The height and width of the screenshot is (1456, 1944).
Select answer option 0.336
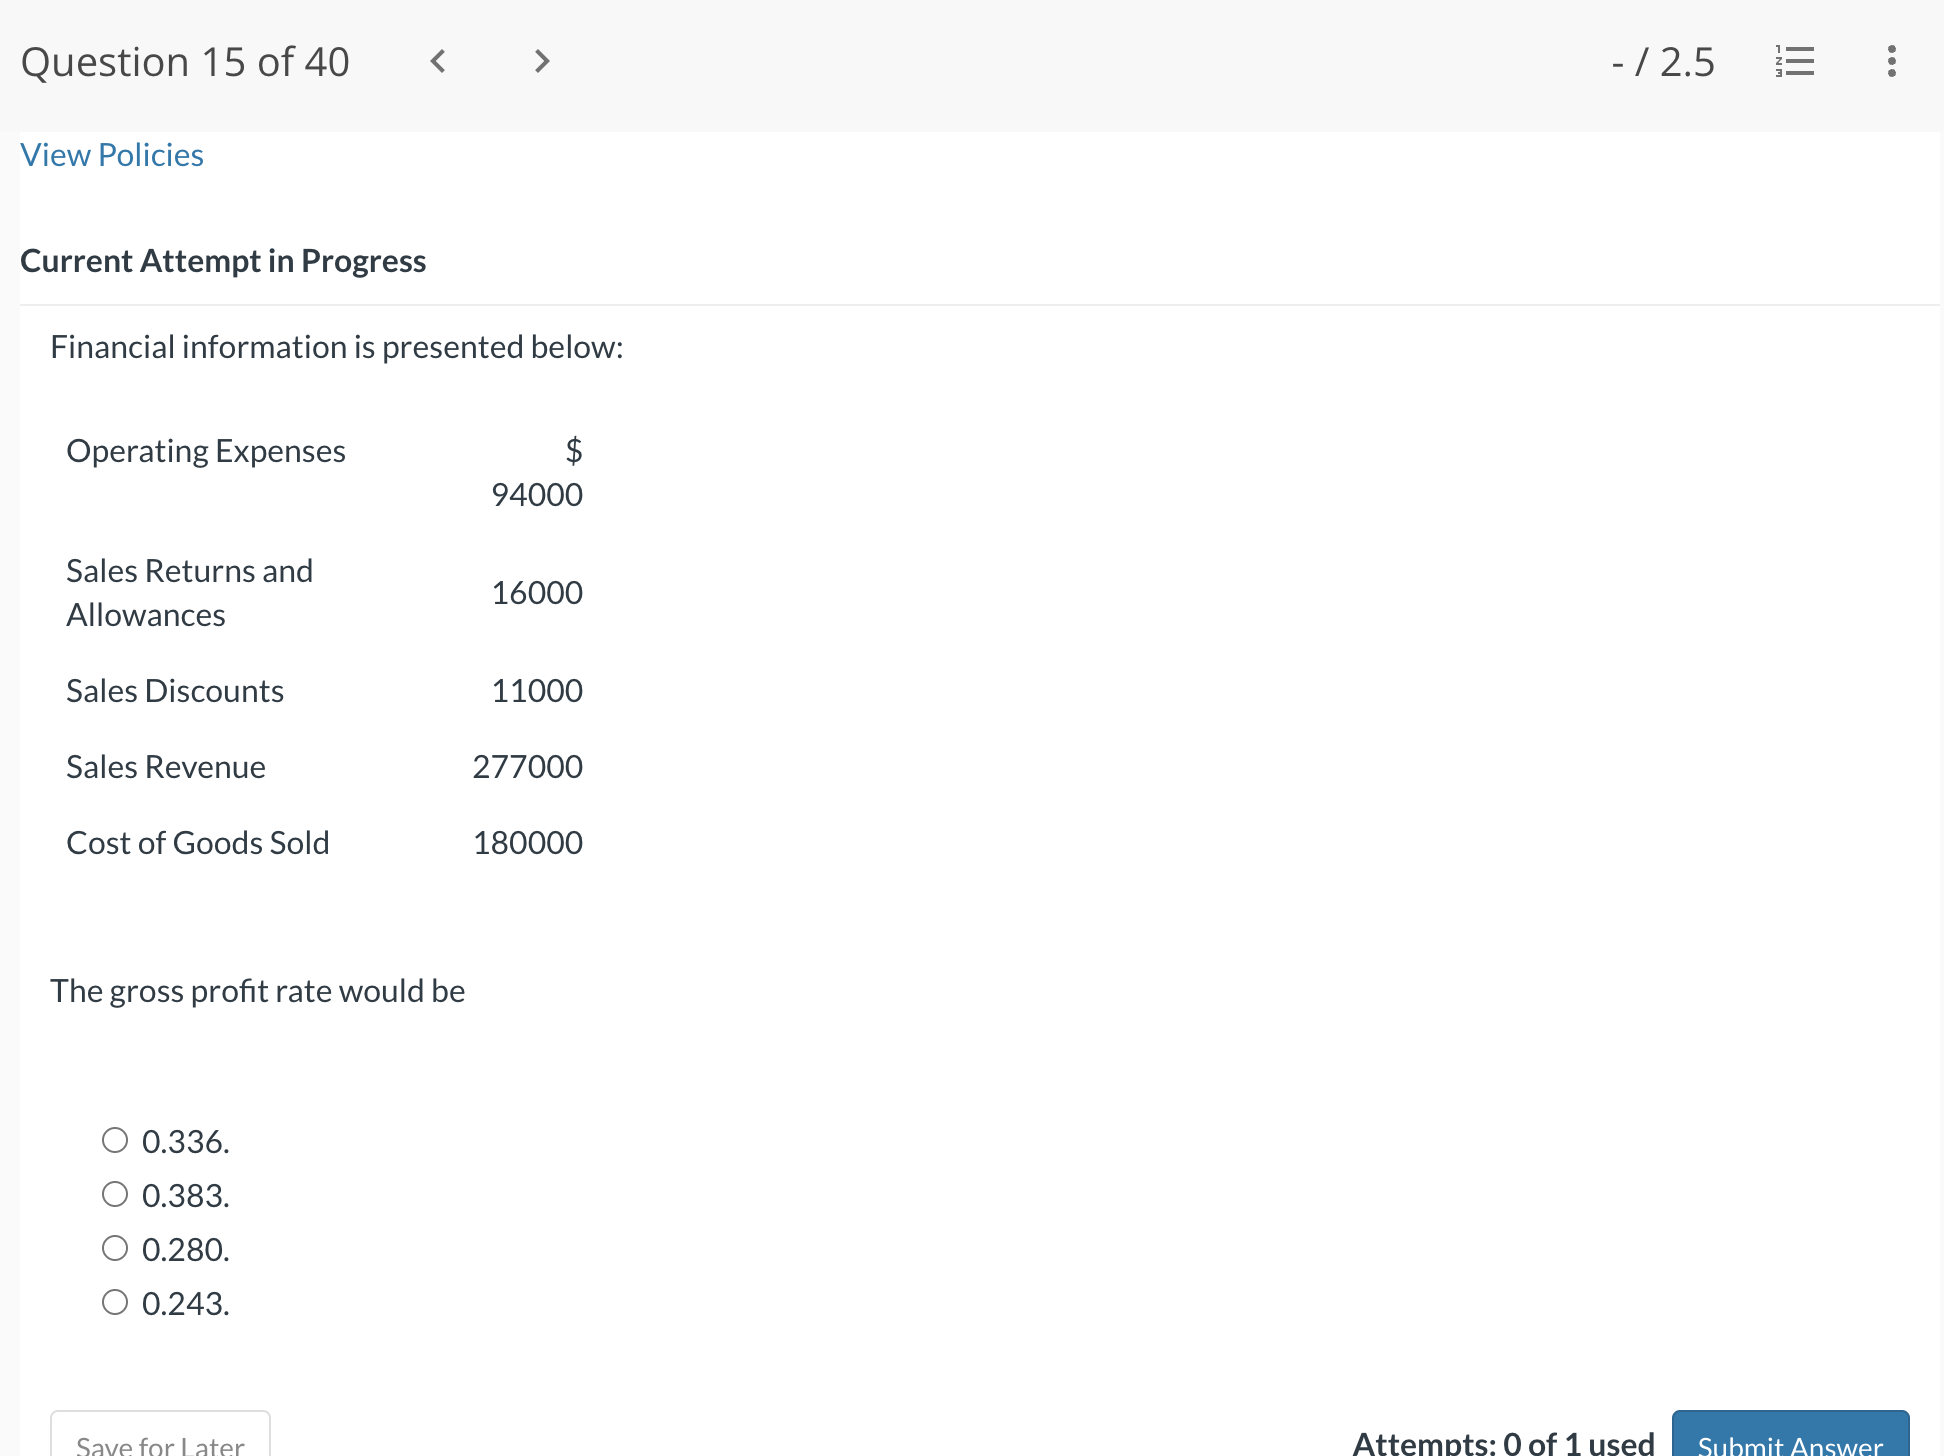click(x=115, y=1139)
